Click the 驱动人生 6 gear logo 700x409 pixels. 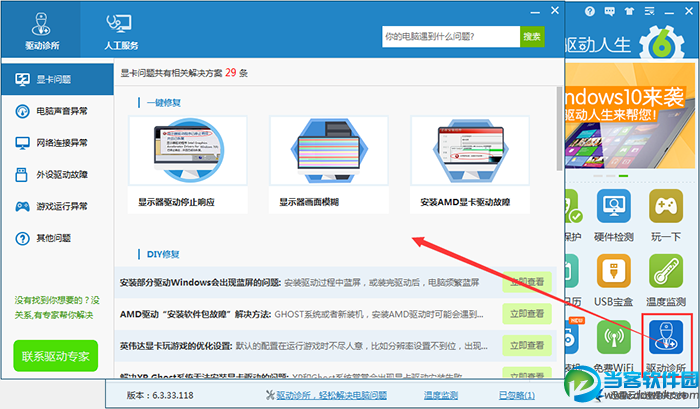click(662, 44)
